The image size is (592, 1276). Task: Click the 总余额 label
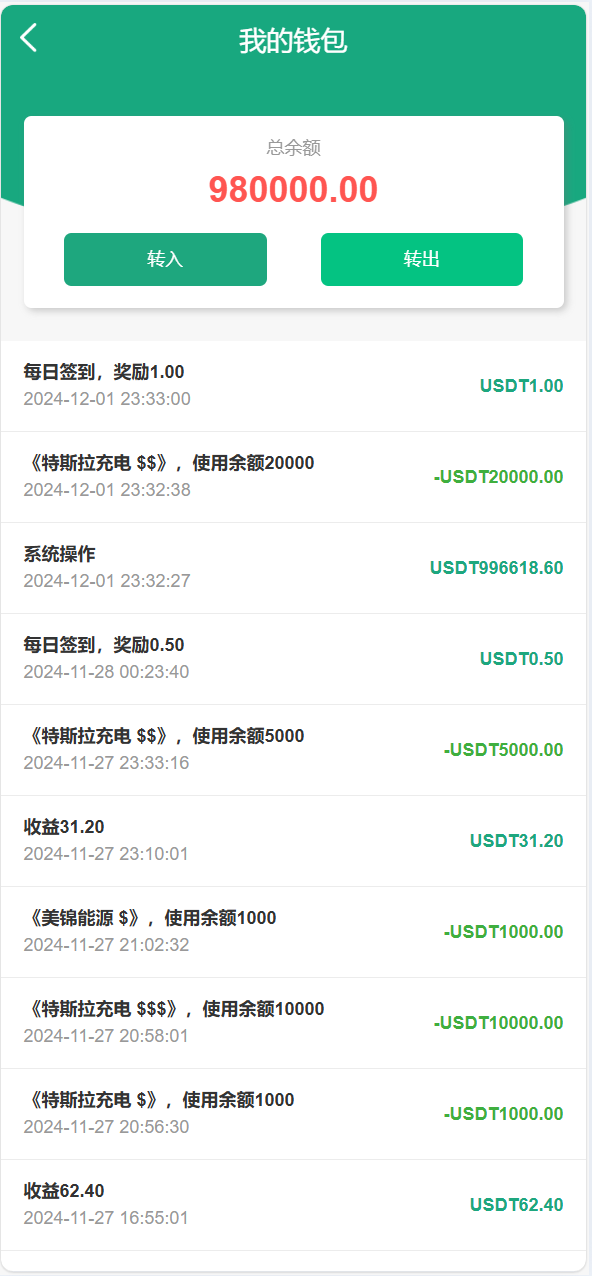tap(293, 148)
